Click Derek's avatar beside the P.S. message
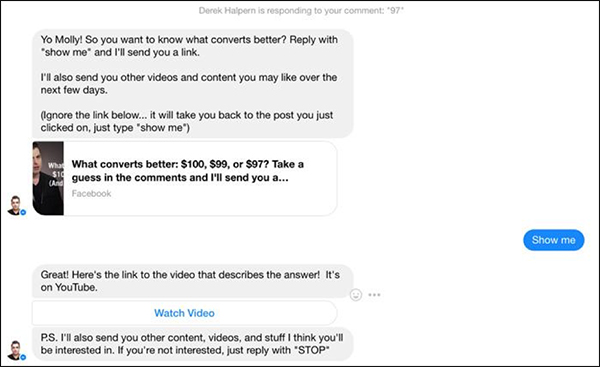Viewport: 600px width, 367px height. [x=15, y=350]
